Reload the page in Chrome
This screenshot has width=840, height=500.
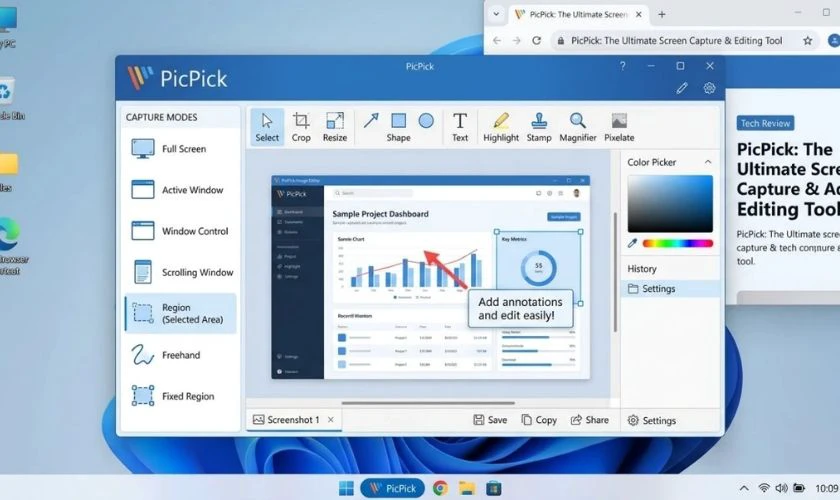[x=536, y=41]
